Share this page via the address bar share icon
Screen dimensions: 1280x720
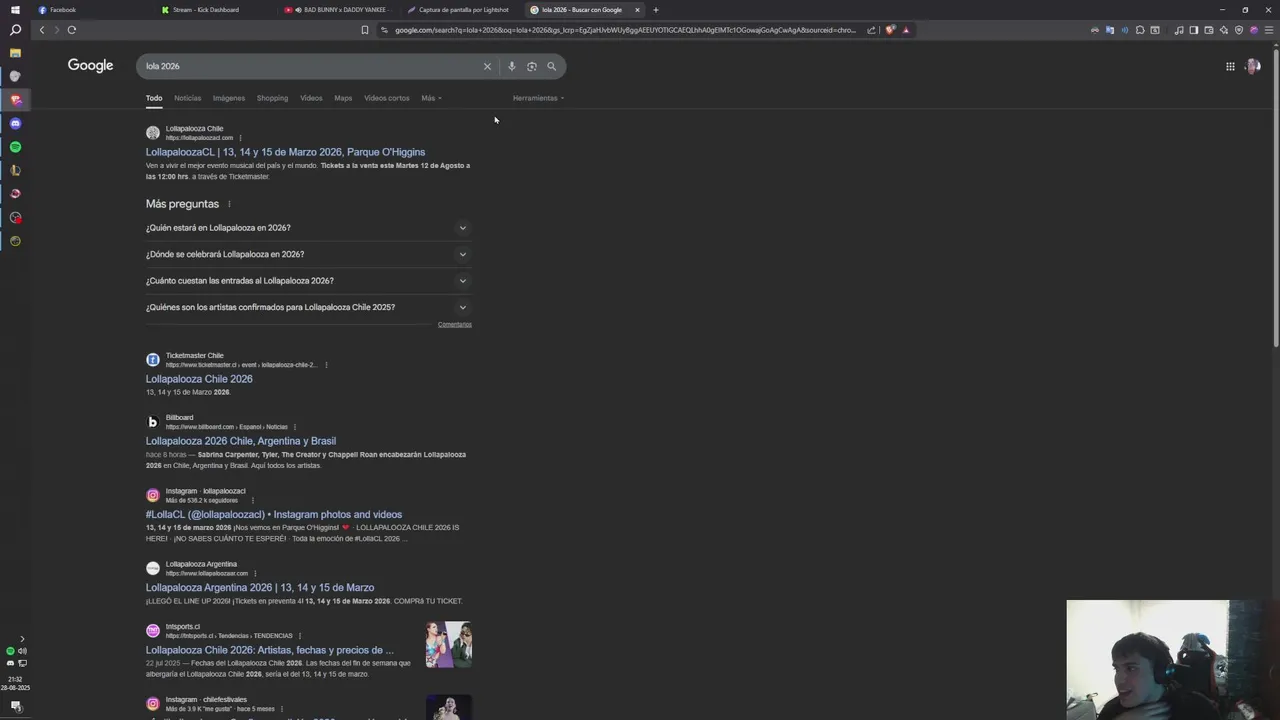pyautogui.click(x=871, y=30)
